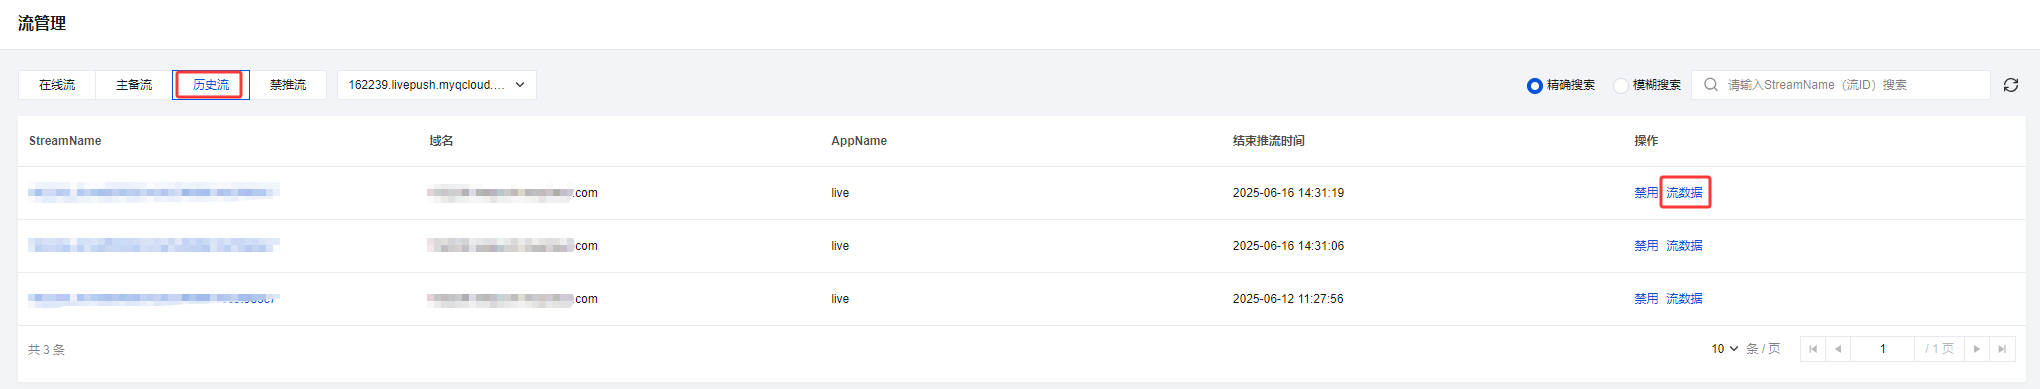Go to last page arrow icon
The width and height of the screenshot is (2040, 389).
[x=2001, y=349]
